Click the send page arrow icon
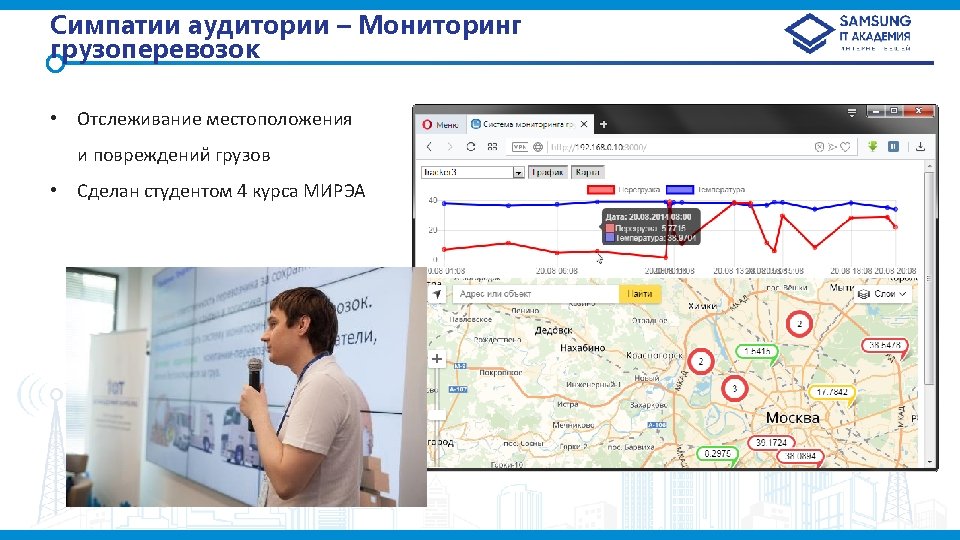Screen dimensions: 960x540 (x=832, y=147)
